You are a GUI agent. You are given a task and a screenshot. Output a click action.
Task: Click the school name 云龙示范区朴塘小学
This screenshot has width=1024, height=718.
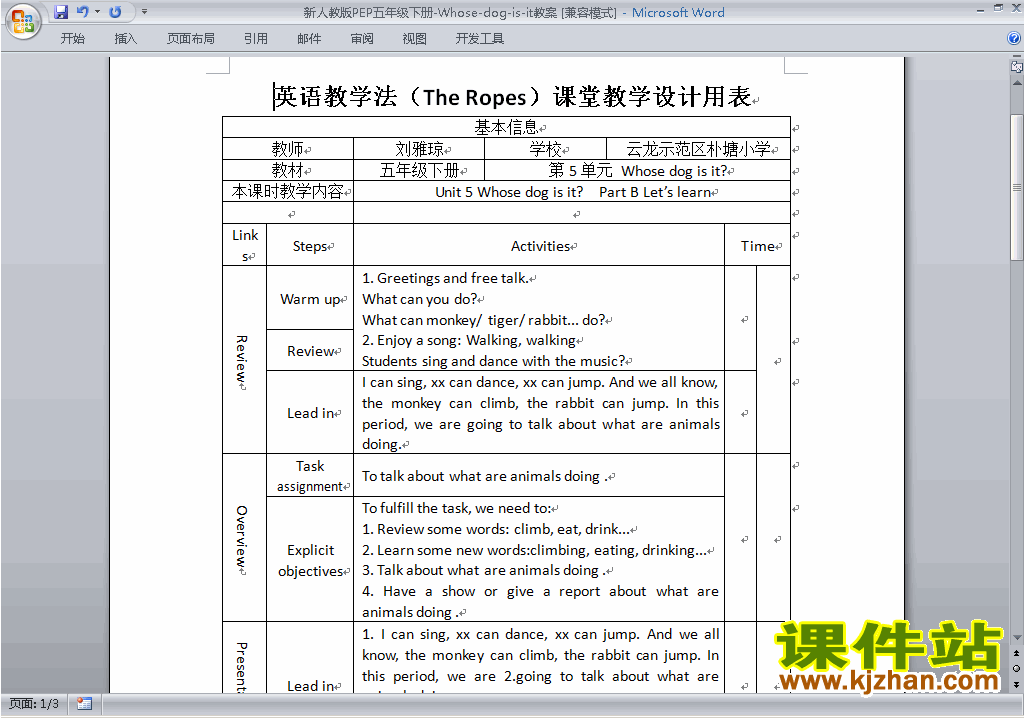point(698,149)
